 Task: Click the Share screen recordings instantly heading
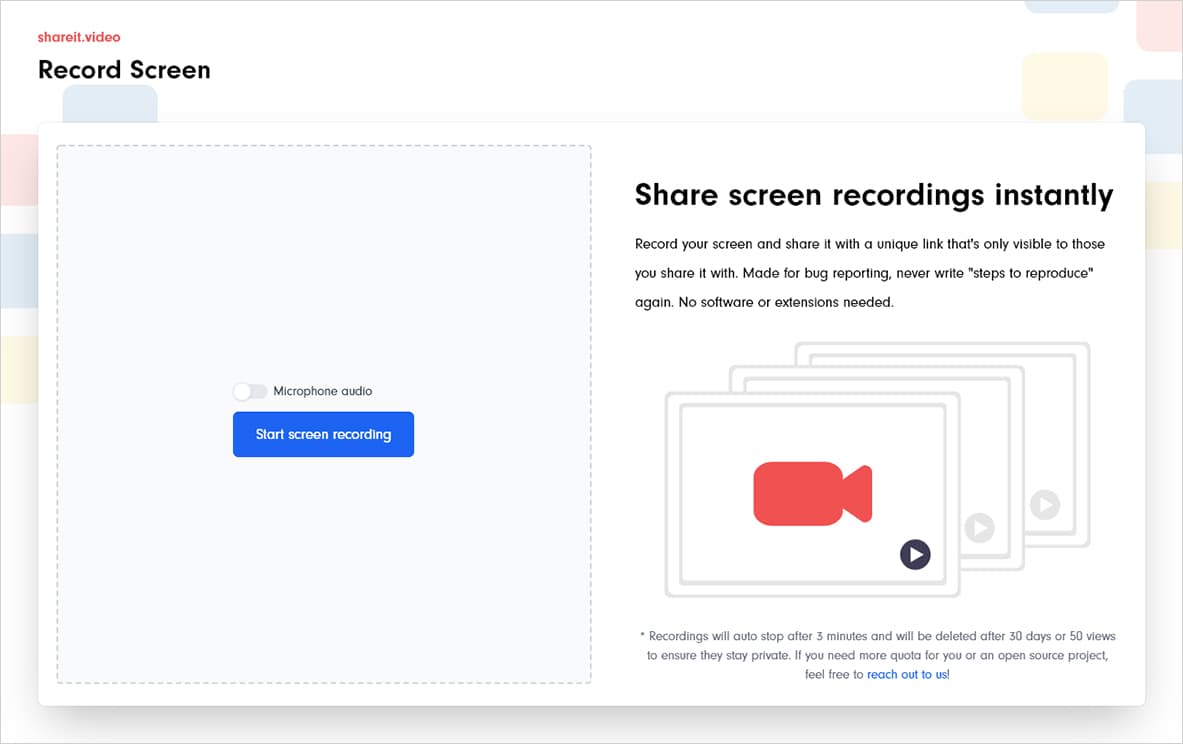(x=874, y=195)
